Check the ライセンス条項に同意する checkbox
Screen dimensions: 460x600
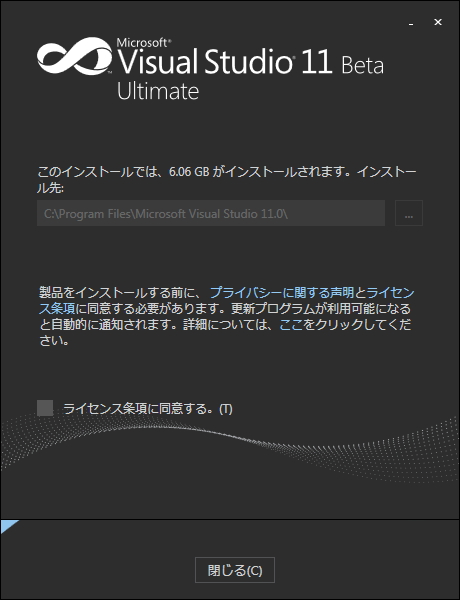coord(45,408)
